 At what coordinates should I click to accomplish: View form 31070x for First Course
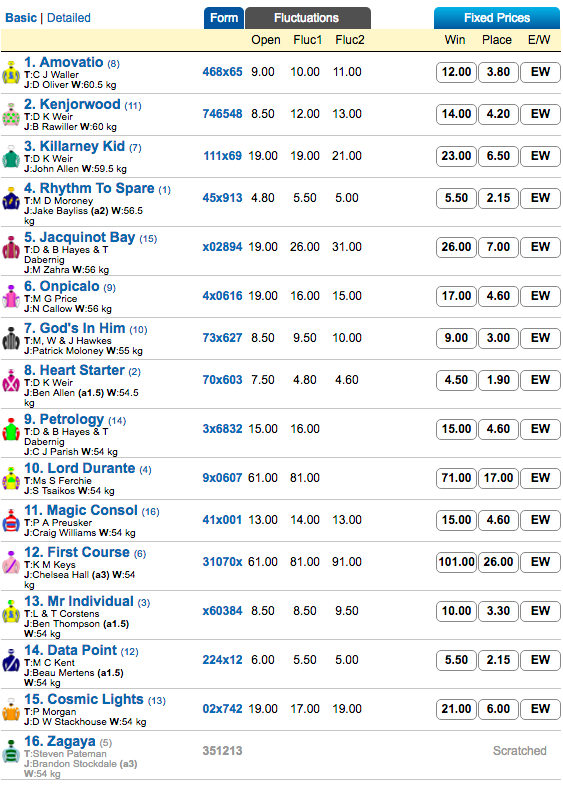point(222,562)
